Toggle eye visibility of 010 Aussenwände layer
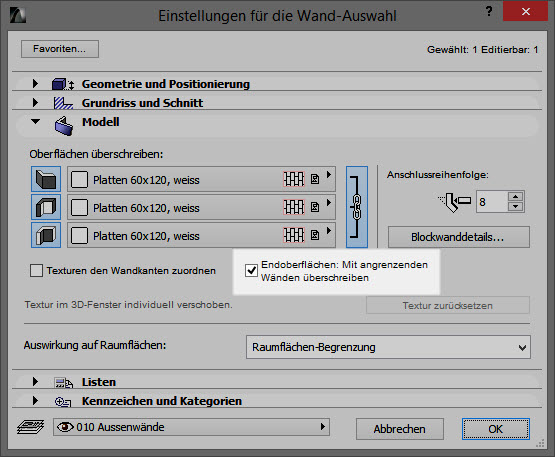Image resolution: width=555 pixels, height=457 pixels. [65, 427]
